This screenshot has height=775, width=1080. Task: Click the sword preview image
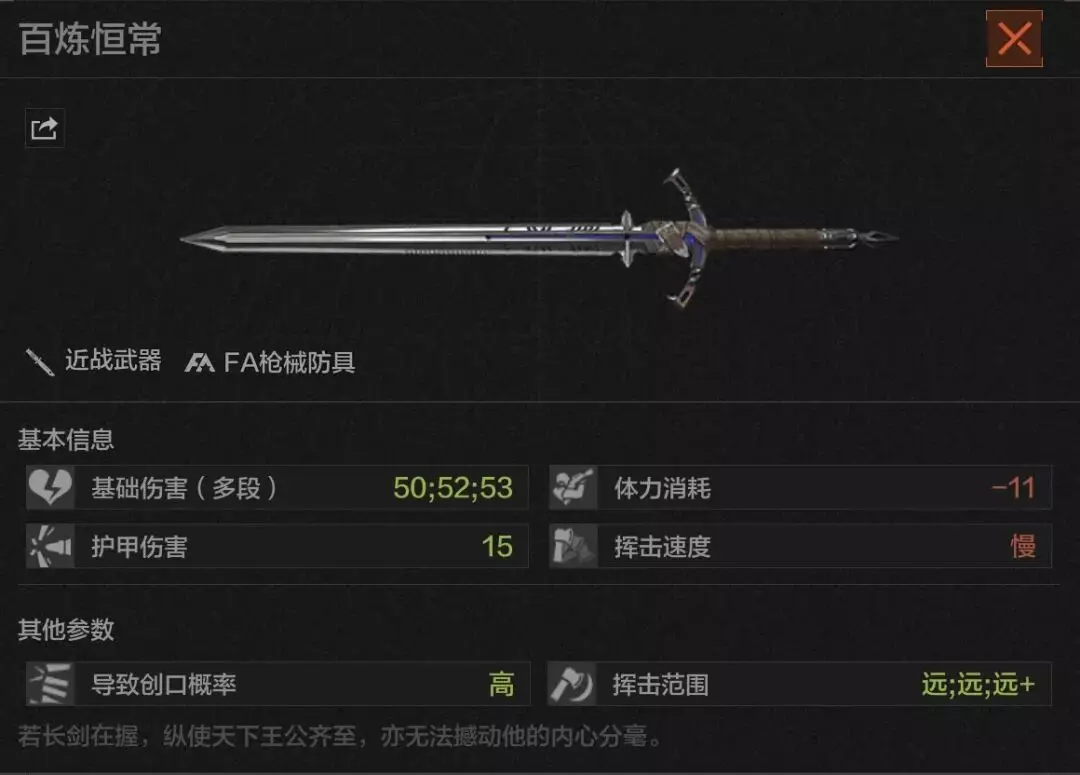(x=539, y=238)
